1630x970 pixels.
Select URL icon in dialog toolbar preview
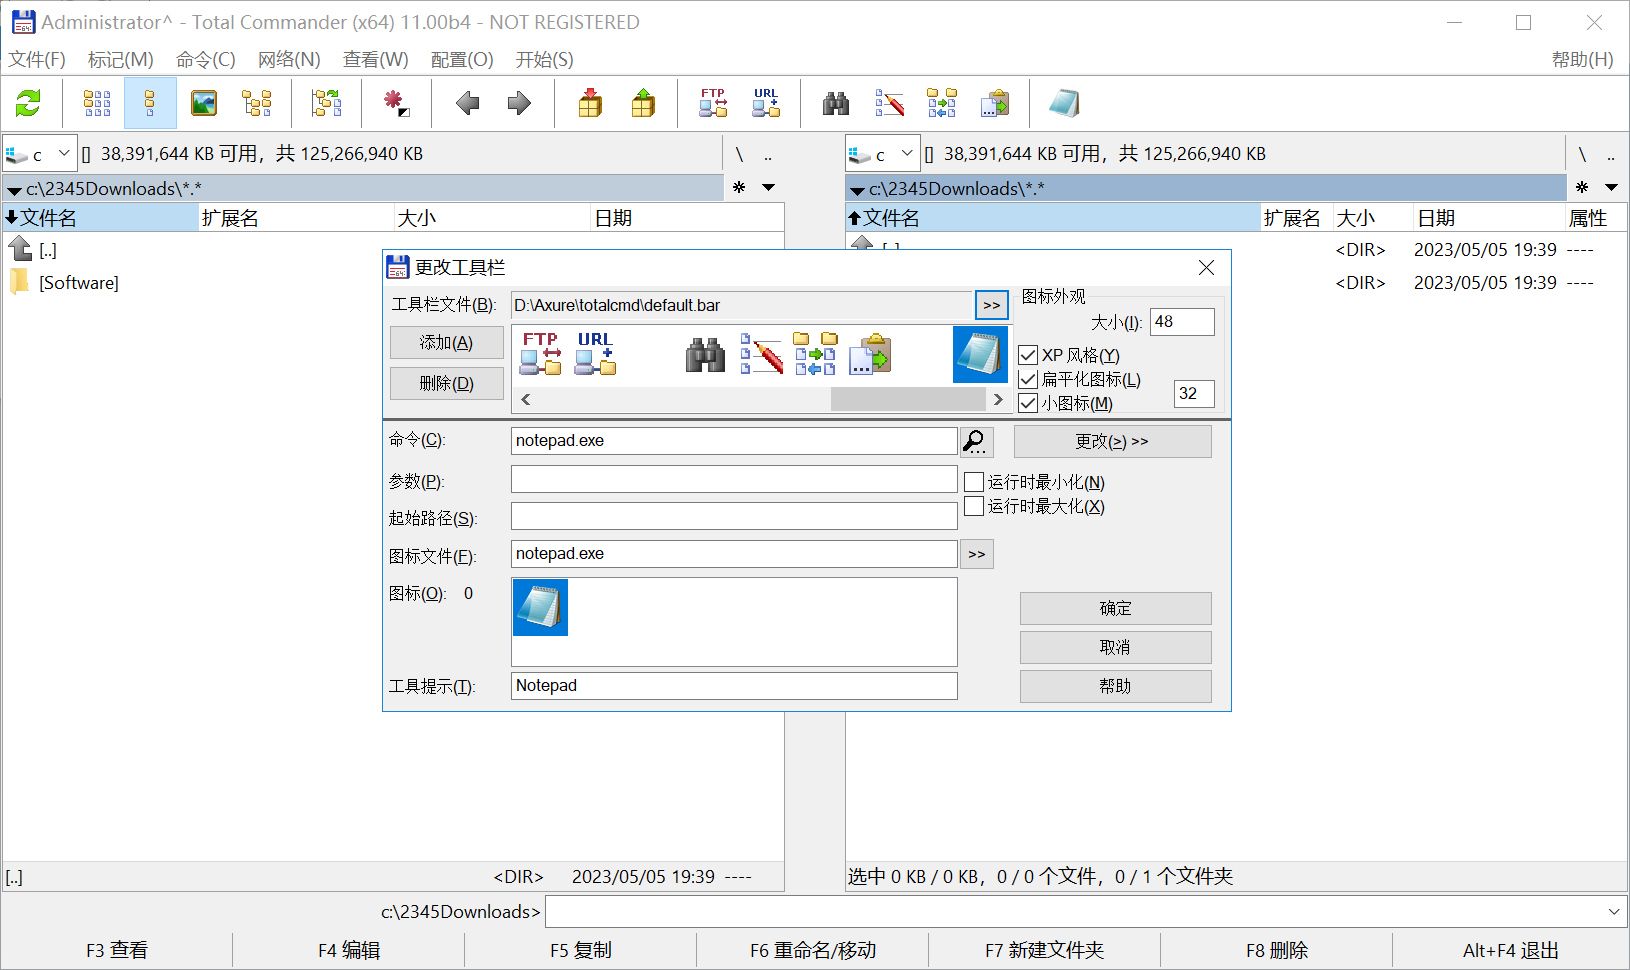pyautogui.click(x=595, y=354)
